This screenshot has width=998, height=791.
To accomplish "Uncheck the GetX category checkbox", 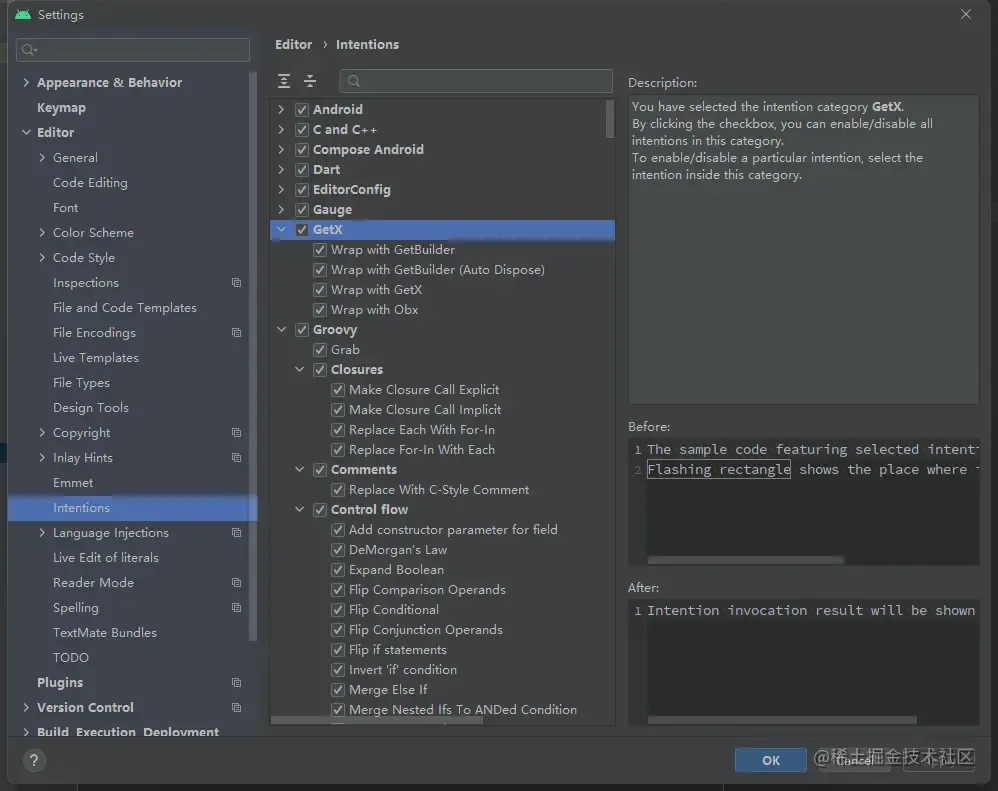I will pyautogui.click(x=302, y=230).
